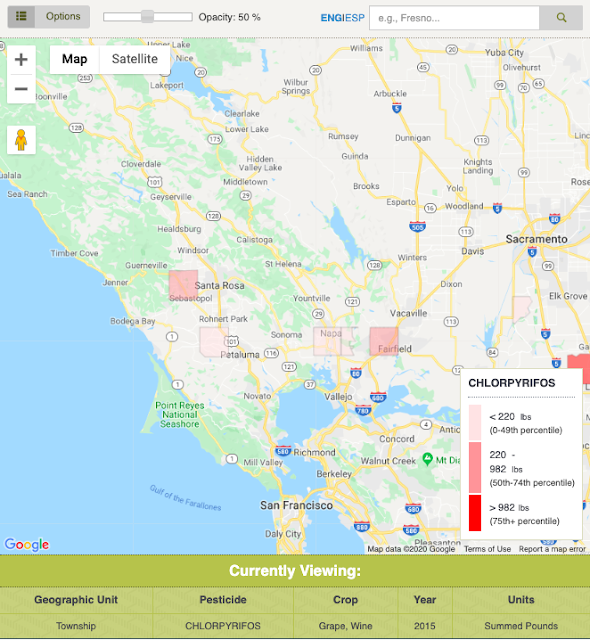This screenshot has width=590, height=640.
Task: Open the Google logo link
Action: click(x=27, y=544)
